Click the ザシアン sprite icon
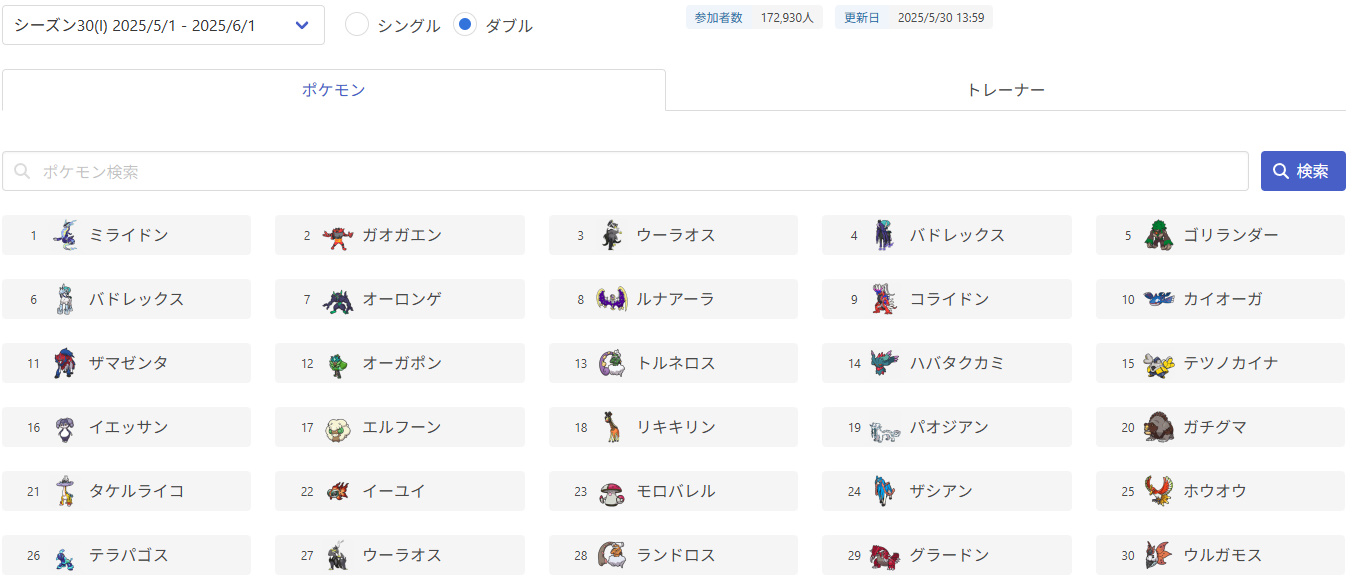 pyautogui.click(x=883, y=491)
